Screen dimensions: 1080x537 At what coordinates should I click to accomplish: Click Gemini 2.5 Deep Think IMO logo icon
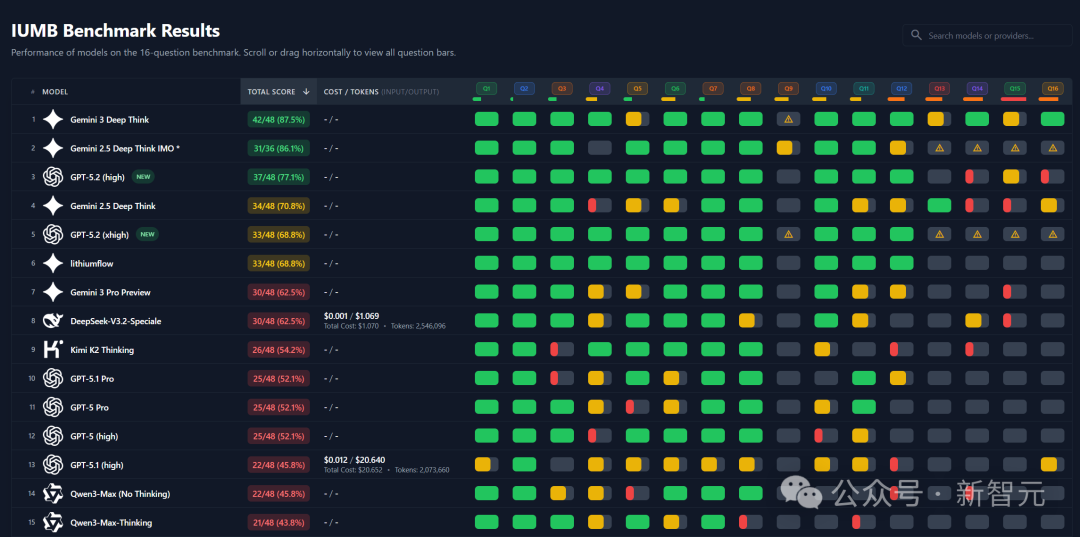pyautogui.click(x=53, y=149)
